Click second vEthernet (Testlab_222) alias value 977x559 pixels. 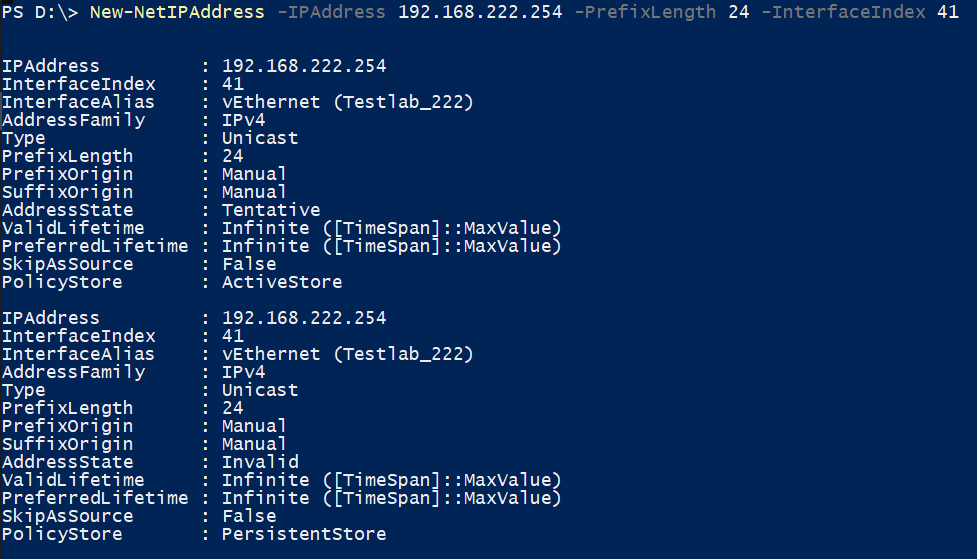pos(348,353)
